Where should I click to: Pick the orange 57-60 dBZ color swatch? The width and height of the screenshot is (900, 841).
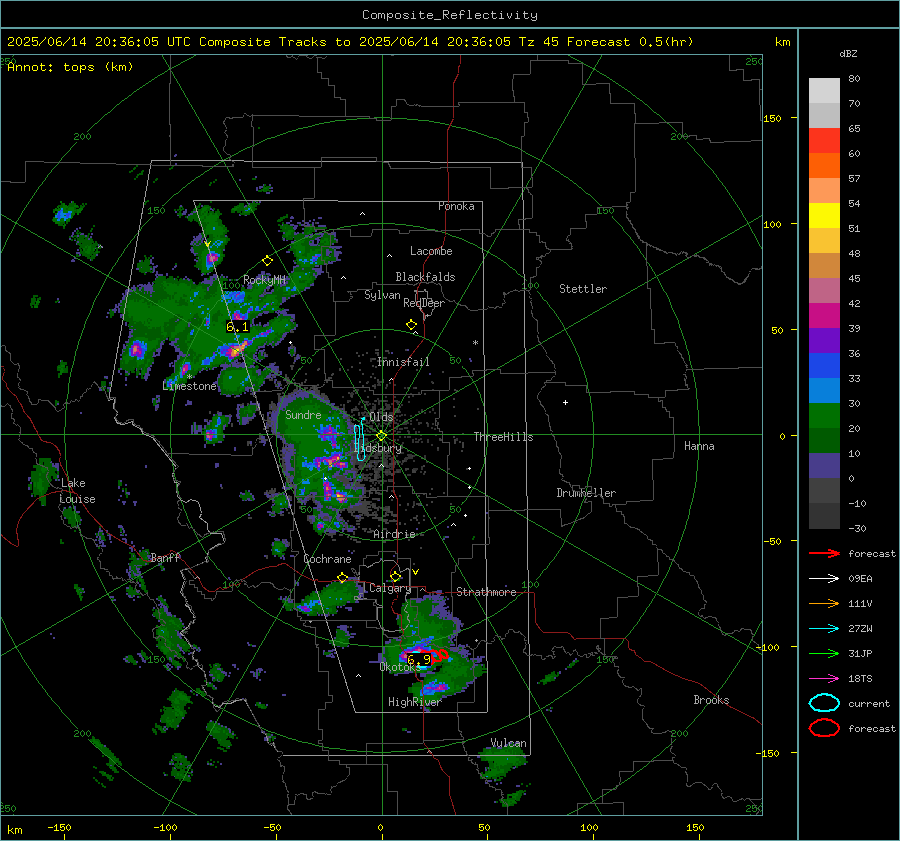click(x=824, y=166)
